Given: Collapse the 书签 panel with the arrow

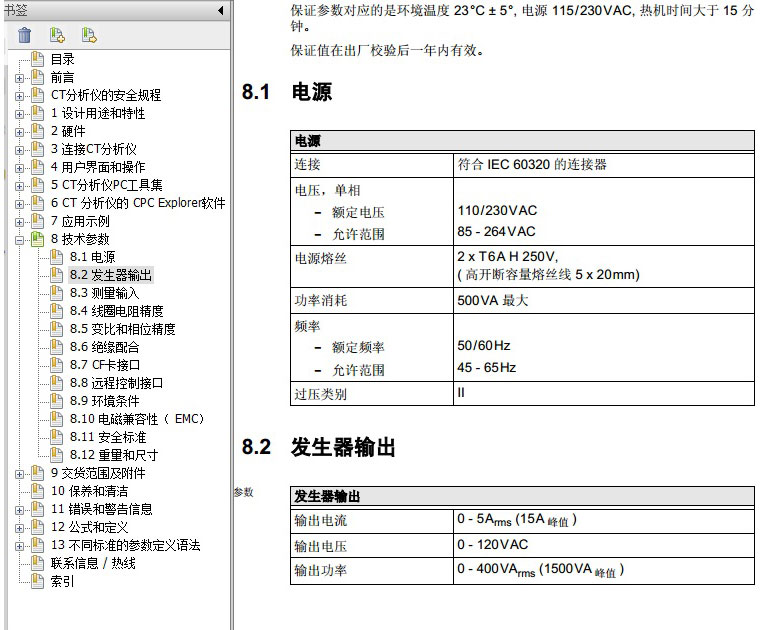Looking at the screenshot, I should point(221,10).
